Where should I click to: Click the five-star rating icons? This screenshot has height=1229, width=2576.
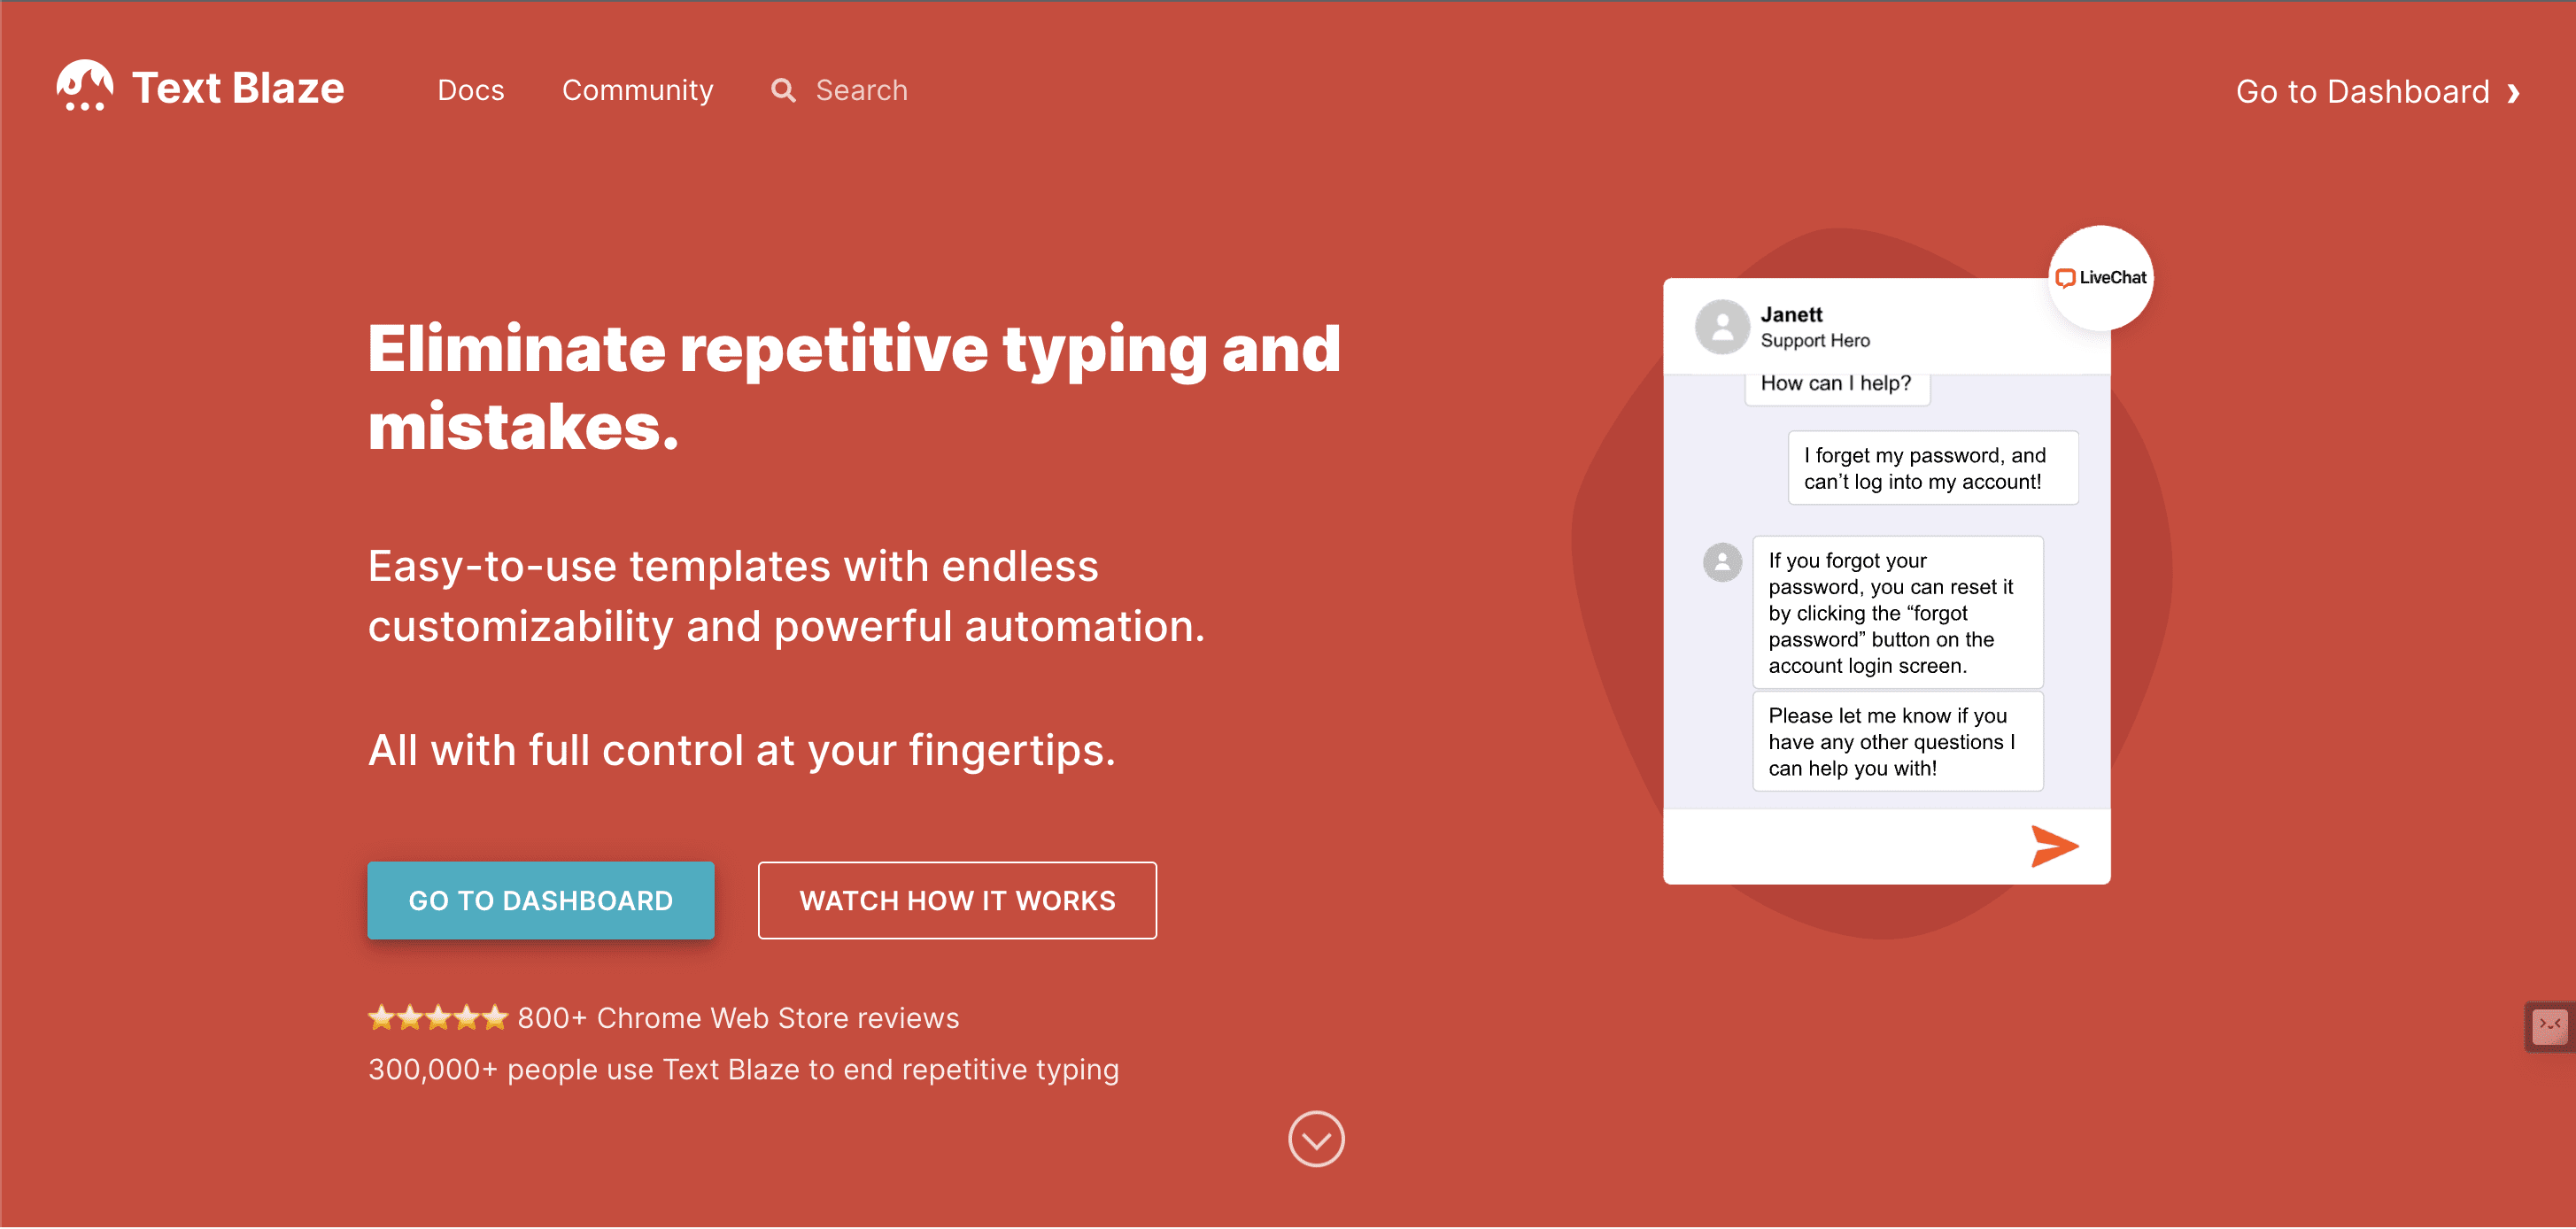[x=438, y=1018]
